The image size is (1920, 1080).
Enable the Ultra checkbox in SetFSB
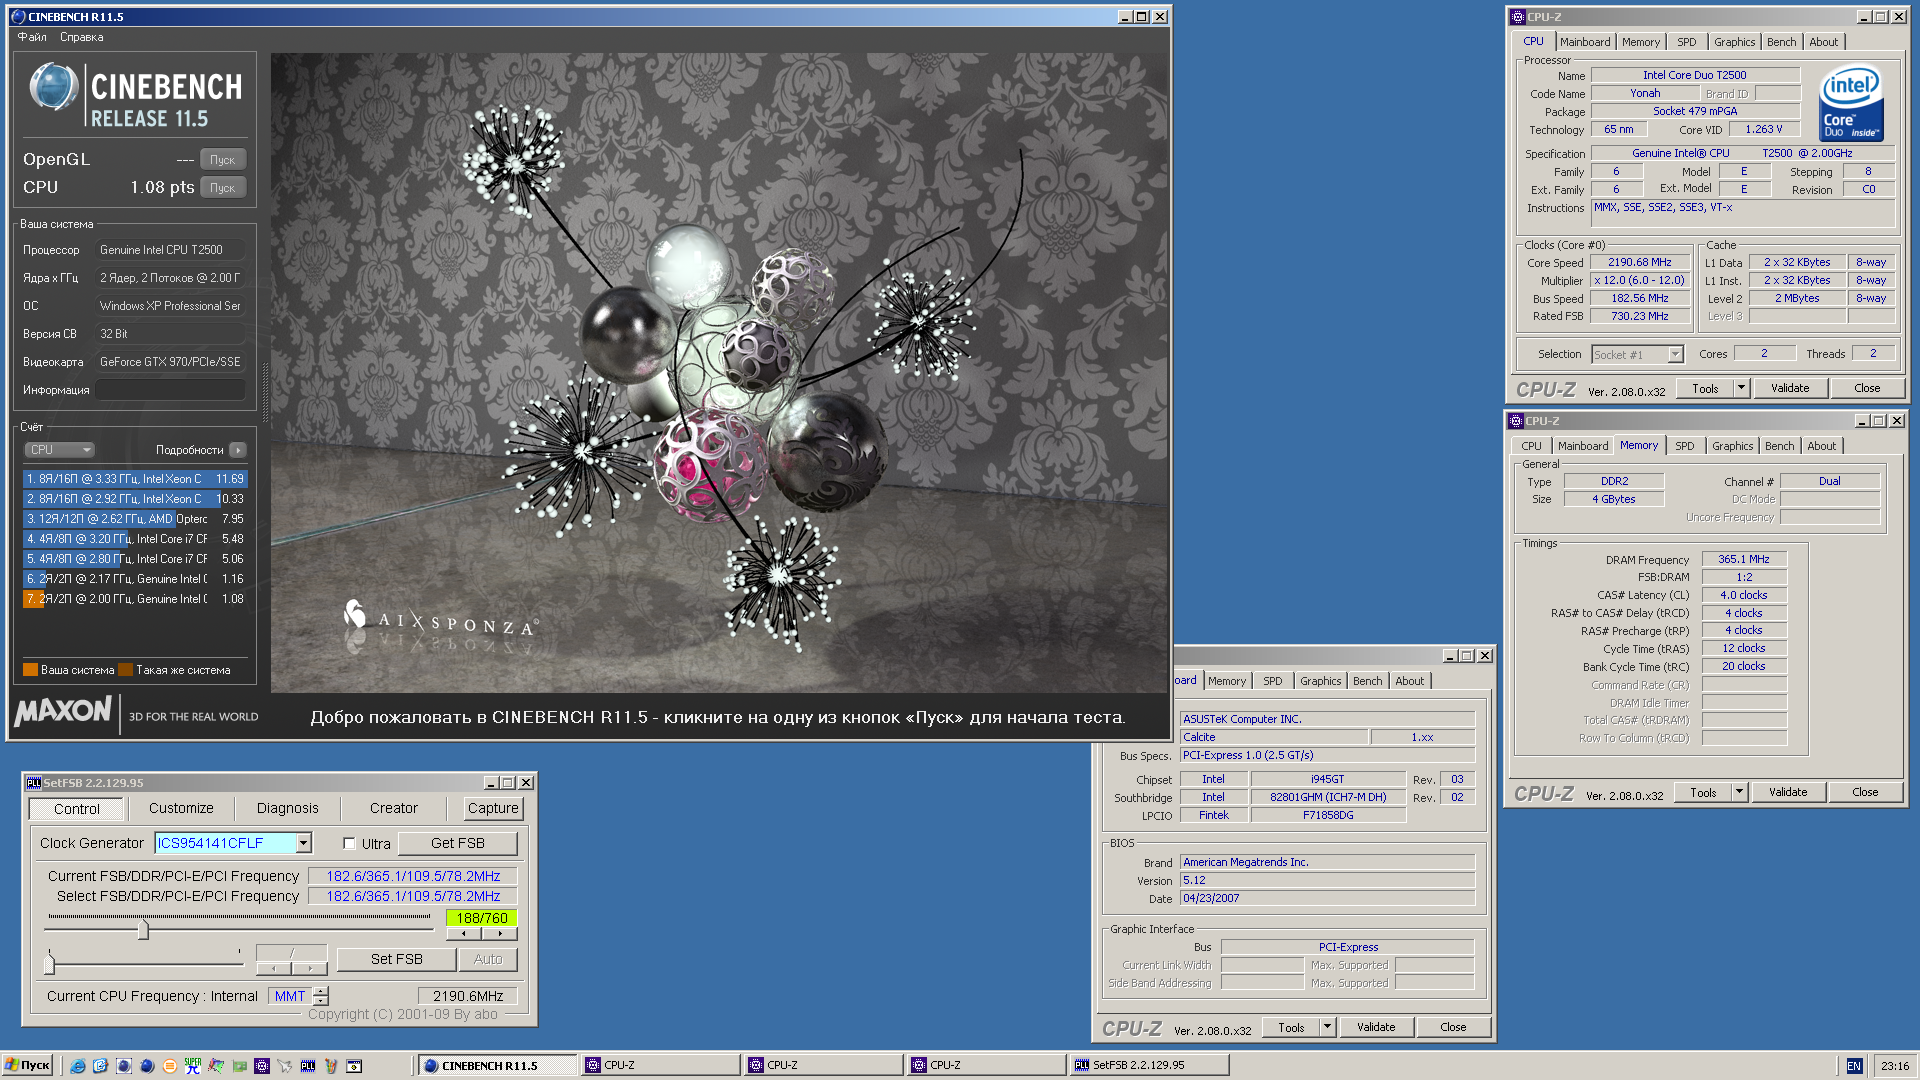click(349, 843)
